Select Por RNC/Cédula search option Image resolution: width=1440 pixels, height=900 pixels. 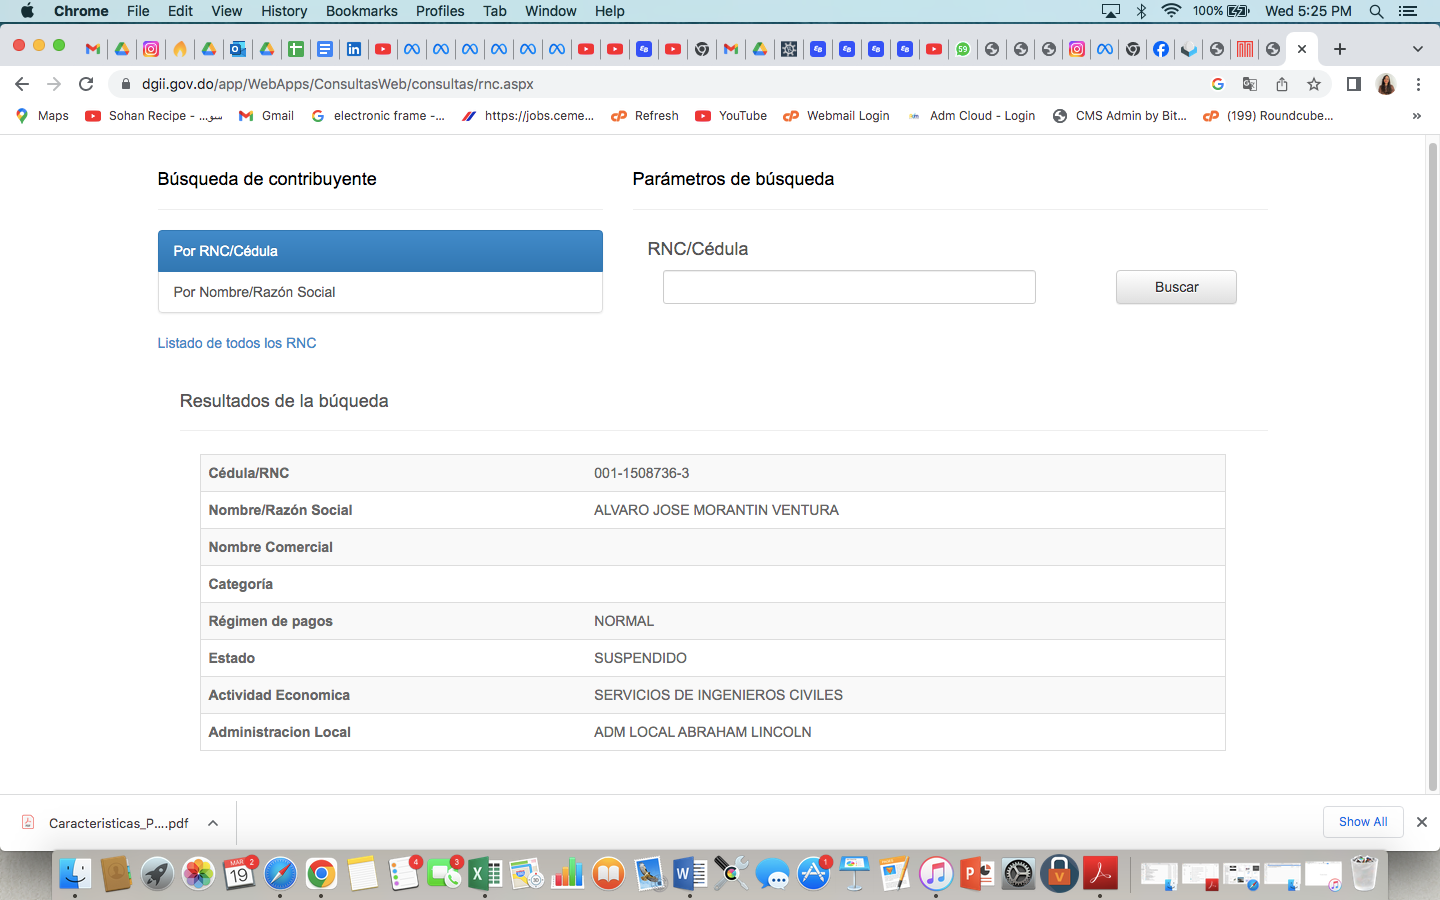380,251
